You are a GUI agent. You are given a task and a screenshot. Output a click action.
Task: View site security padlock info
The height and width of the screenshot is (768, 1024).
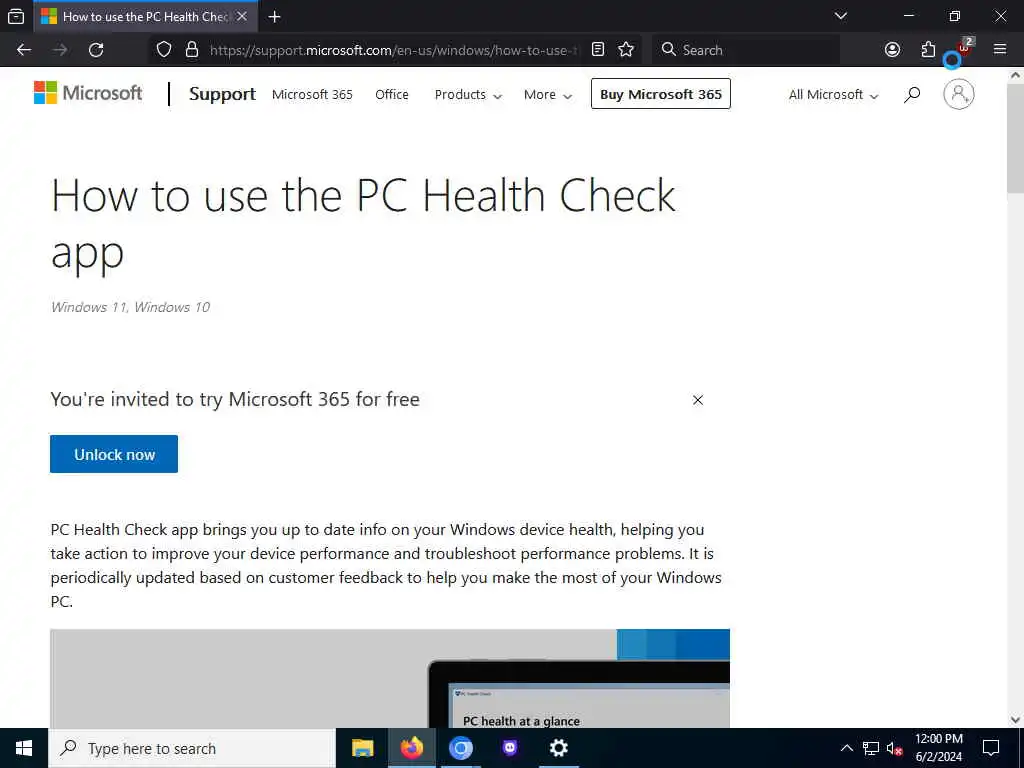point(192,50)
